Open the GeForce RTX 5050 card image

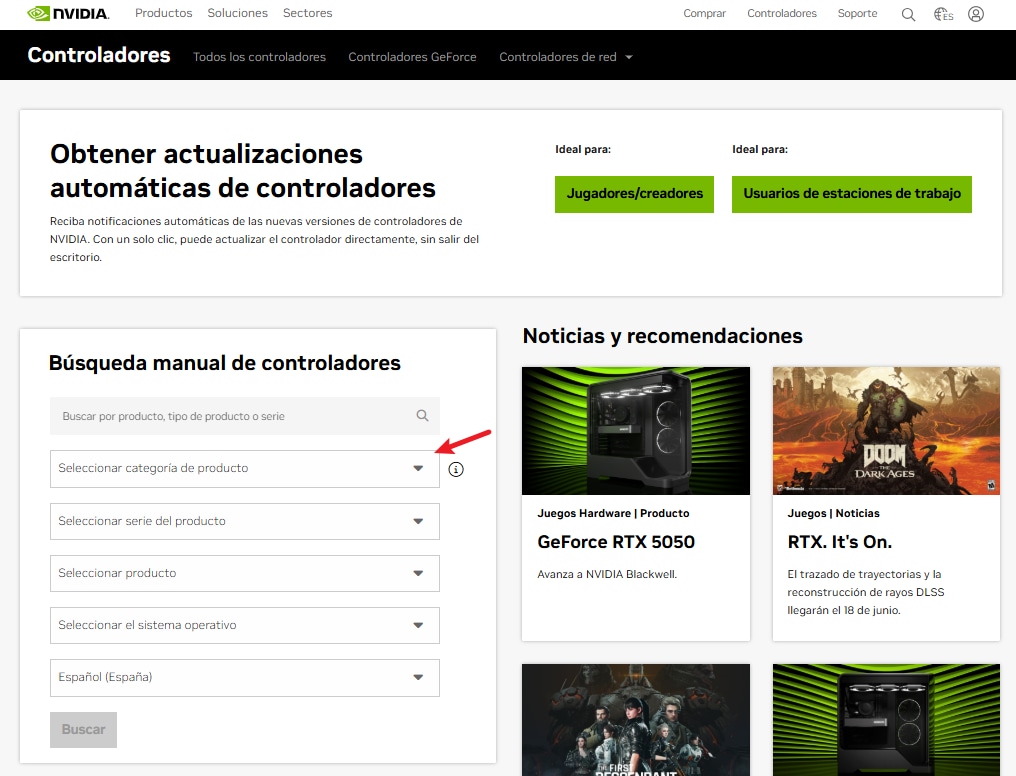636,431
